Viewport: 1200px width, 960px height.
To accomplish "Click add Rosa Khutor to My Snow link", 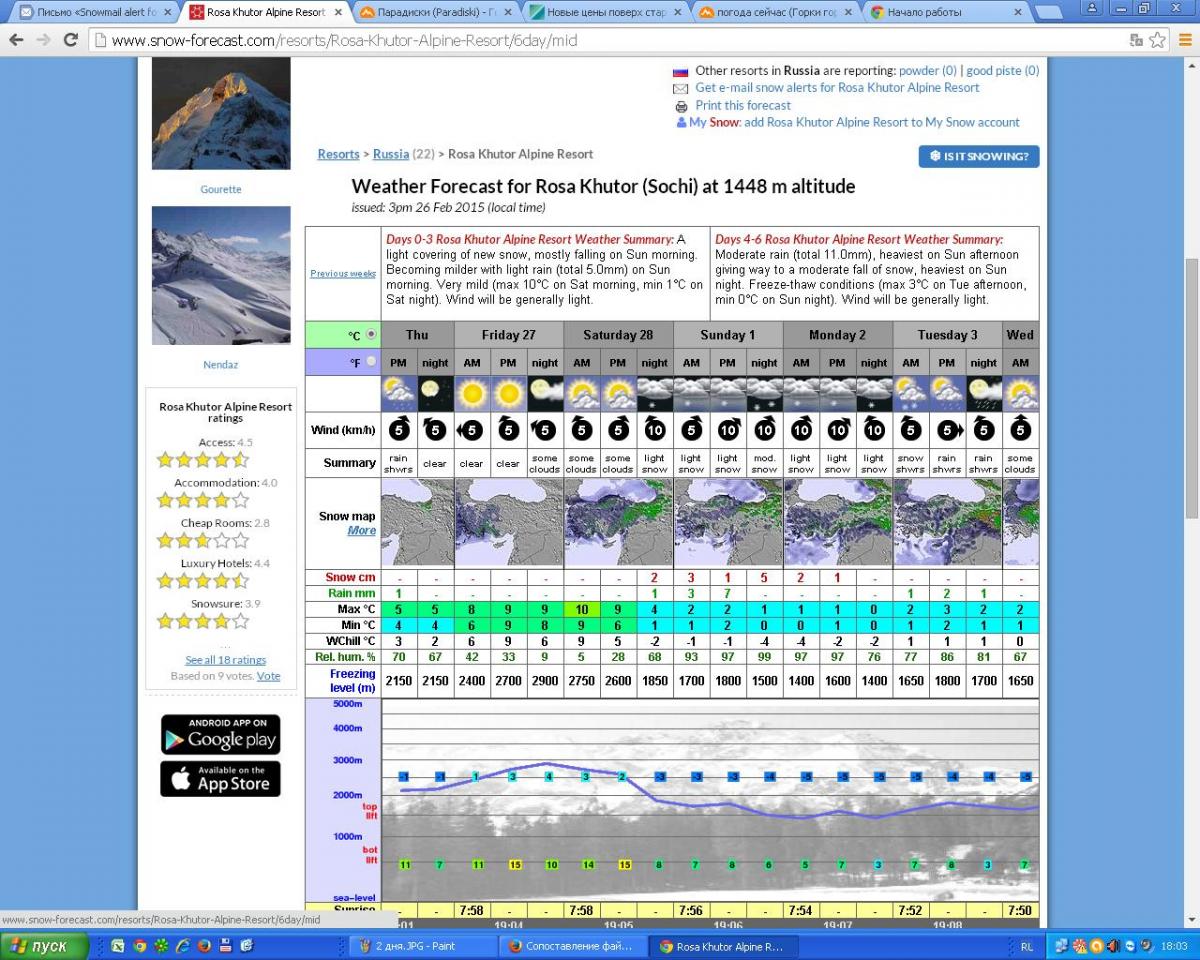I will point(882,122).
